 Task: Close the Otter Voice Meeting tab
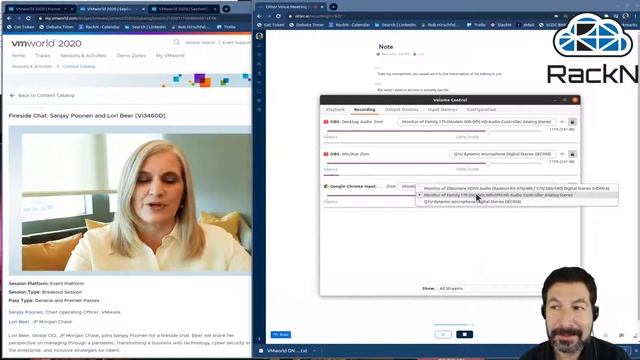point(322,7)
